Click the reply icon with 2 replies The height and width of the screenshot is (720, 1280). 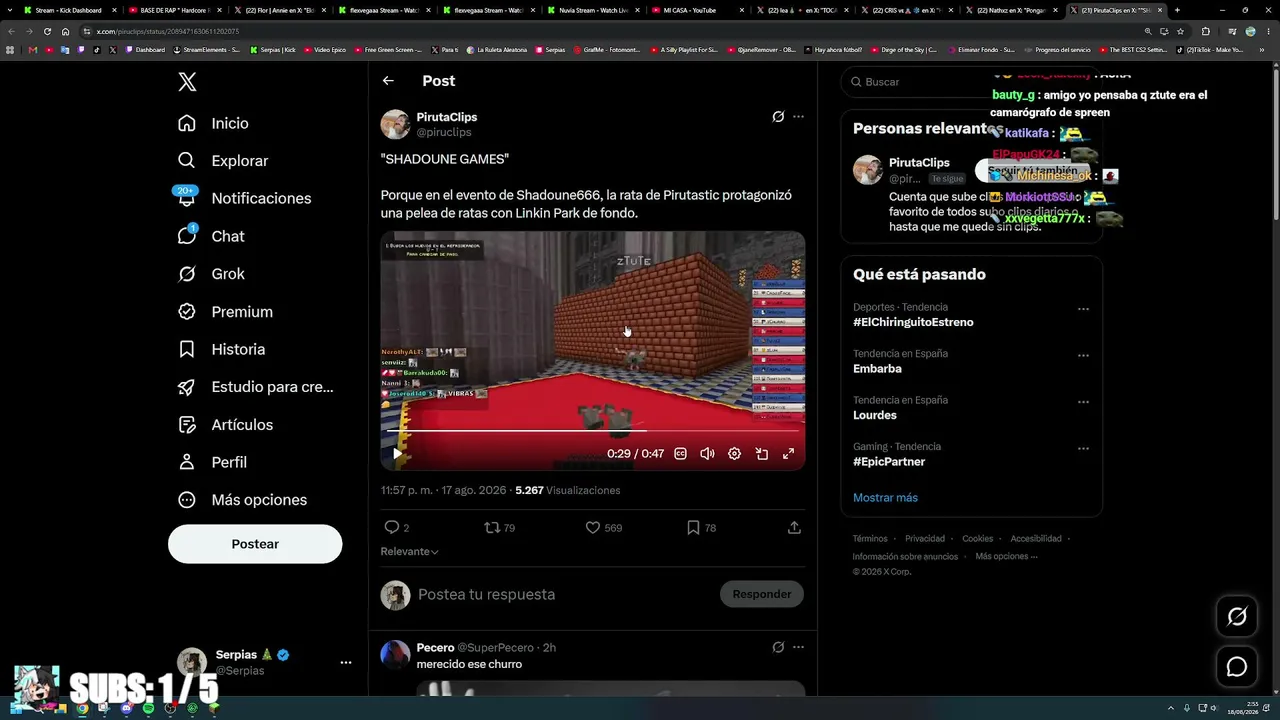(392, 527)
